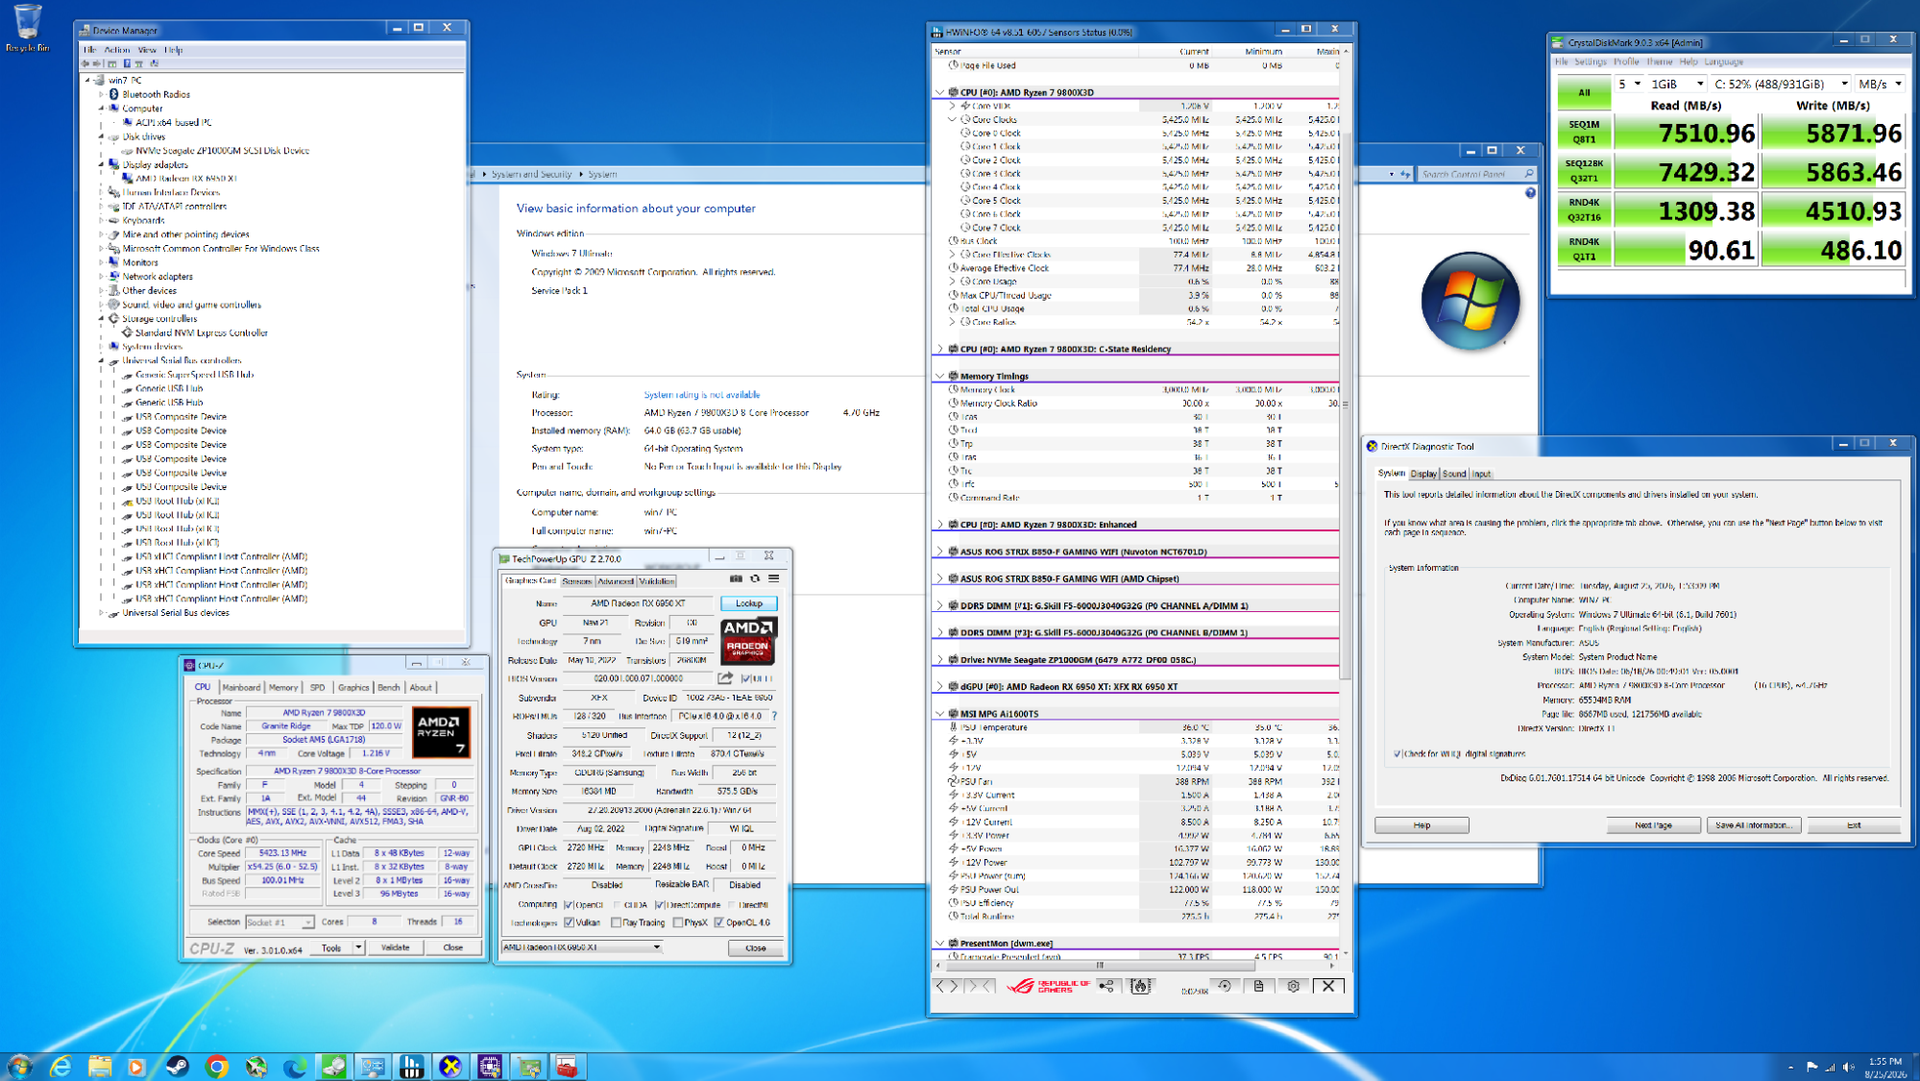Viewport: 1920px width, 1081px height.
Task: Click Bus Interface question mark in GPU-Z
Action: [x=774, y=716]
